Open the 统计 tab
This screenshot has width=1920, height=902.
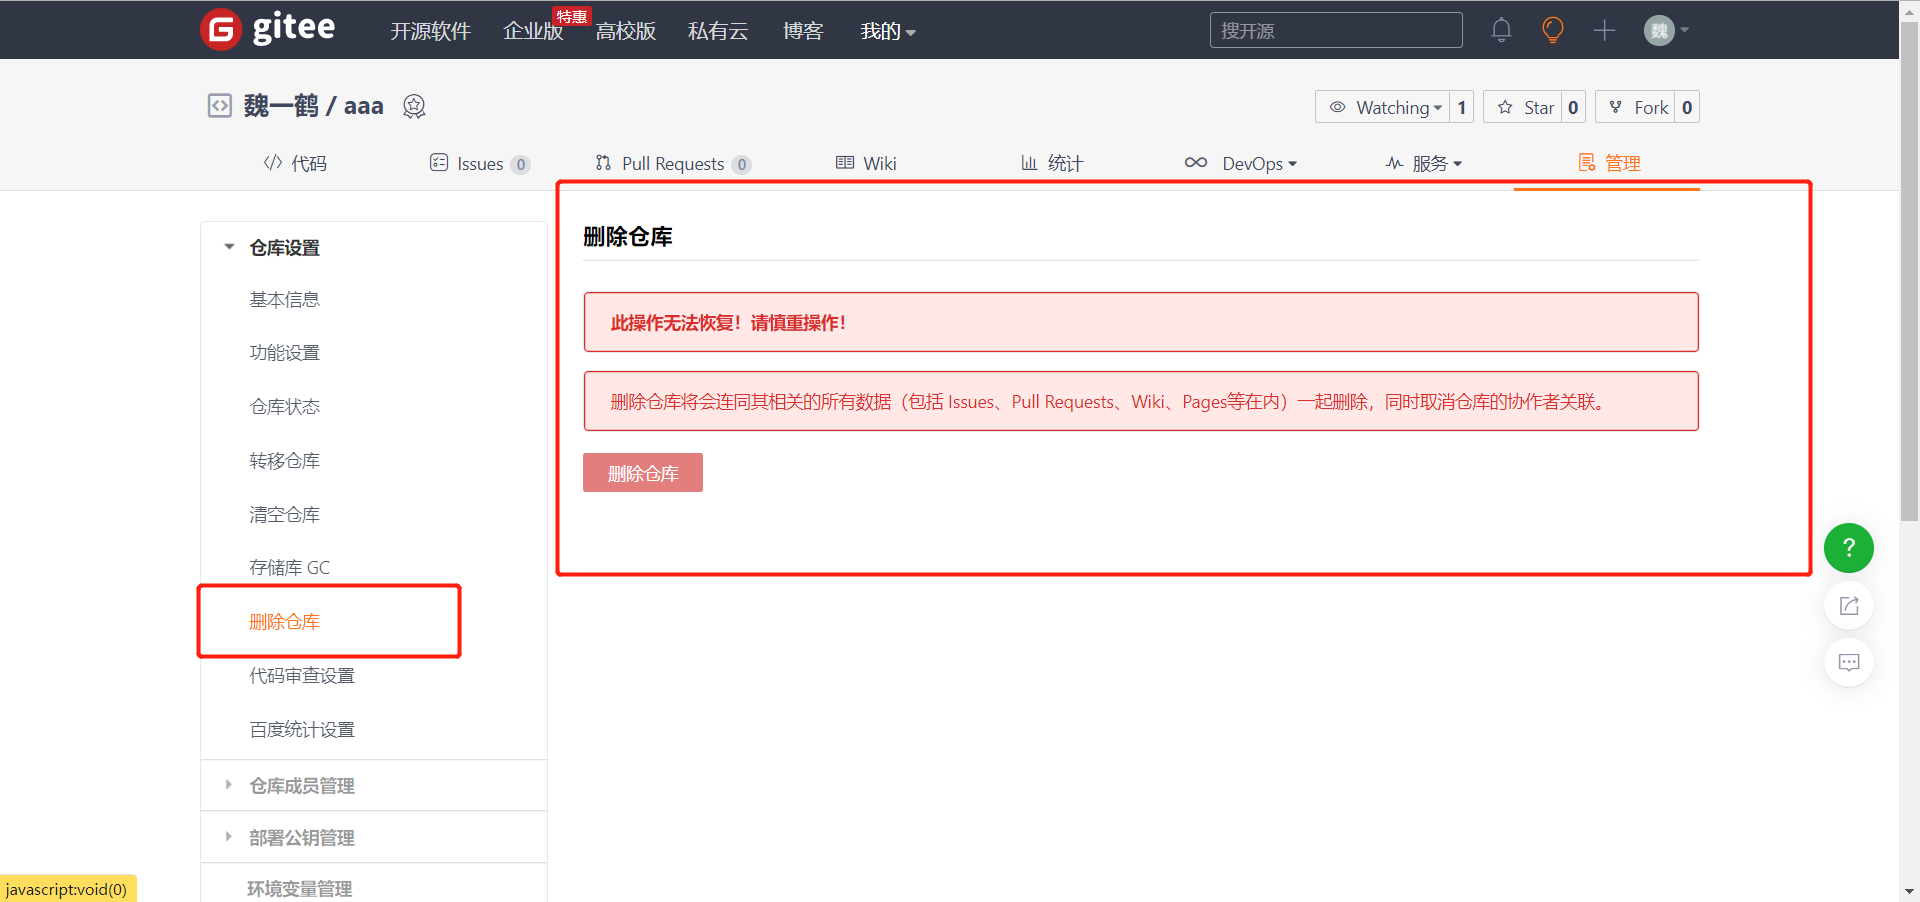click(1052, 163)
